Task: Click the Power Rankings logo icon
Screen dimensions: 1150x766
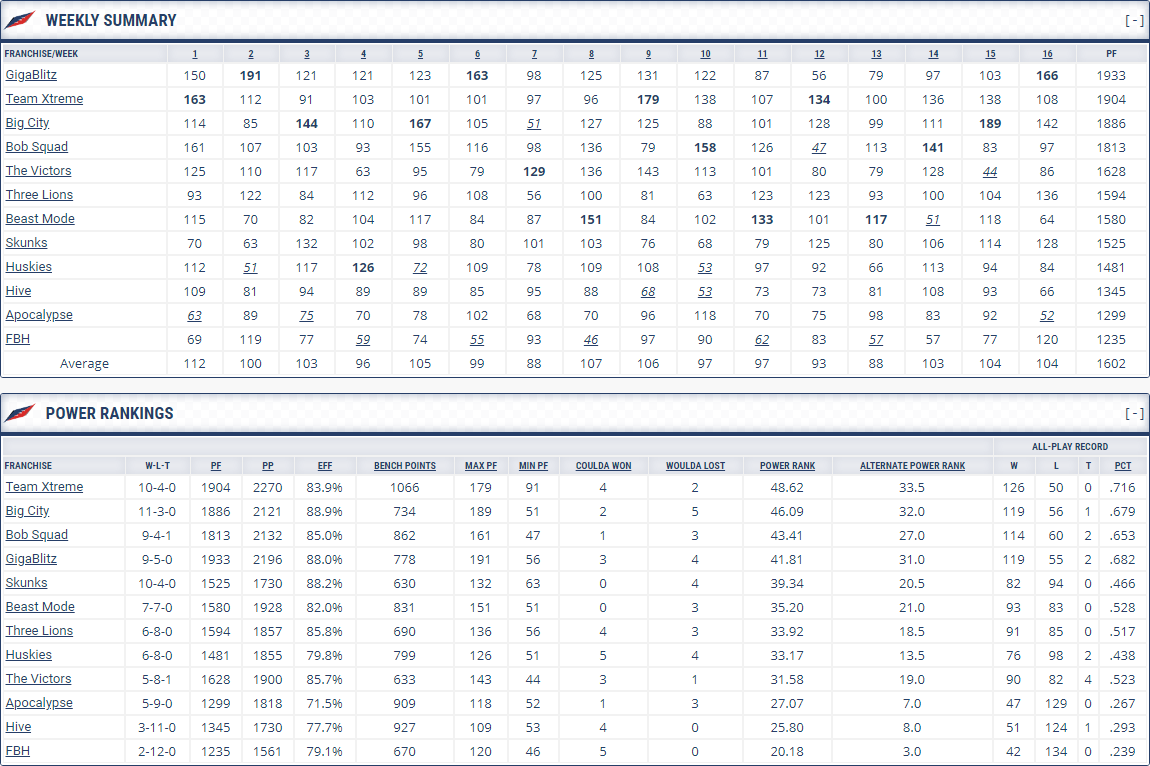Action: pyautogui.click(x=20, y=413)
